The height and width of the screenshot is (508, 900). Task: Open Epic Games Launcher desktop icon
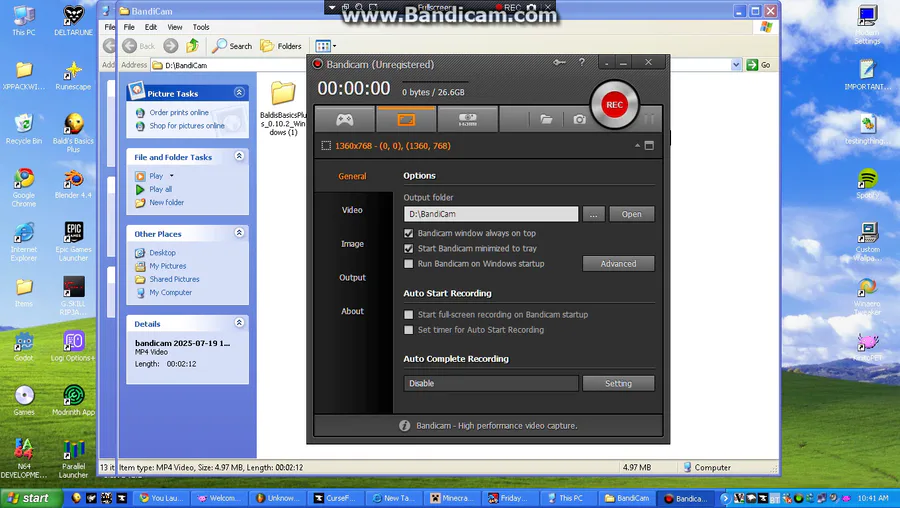(73, 241)
